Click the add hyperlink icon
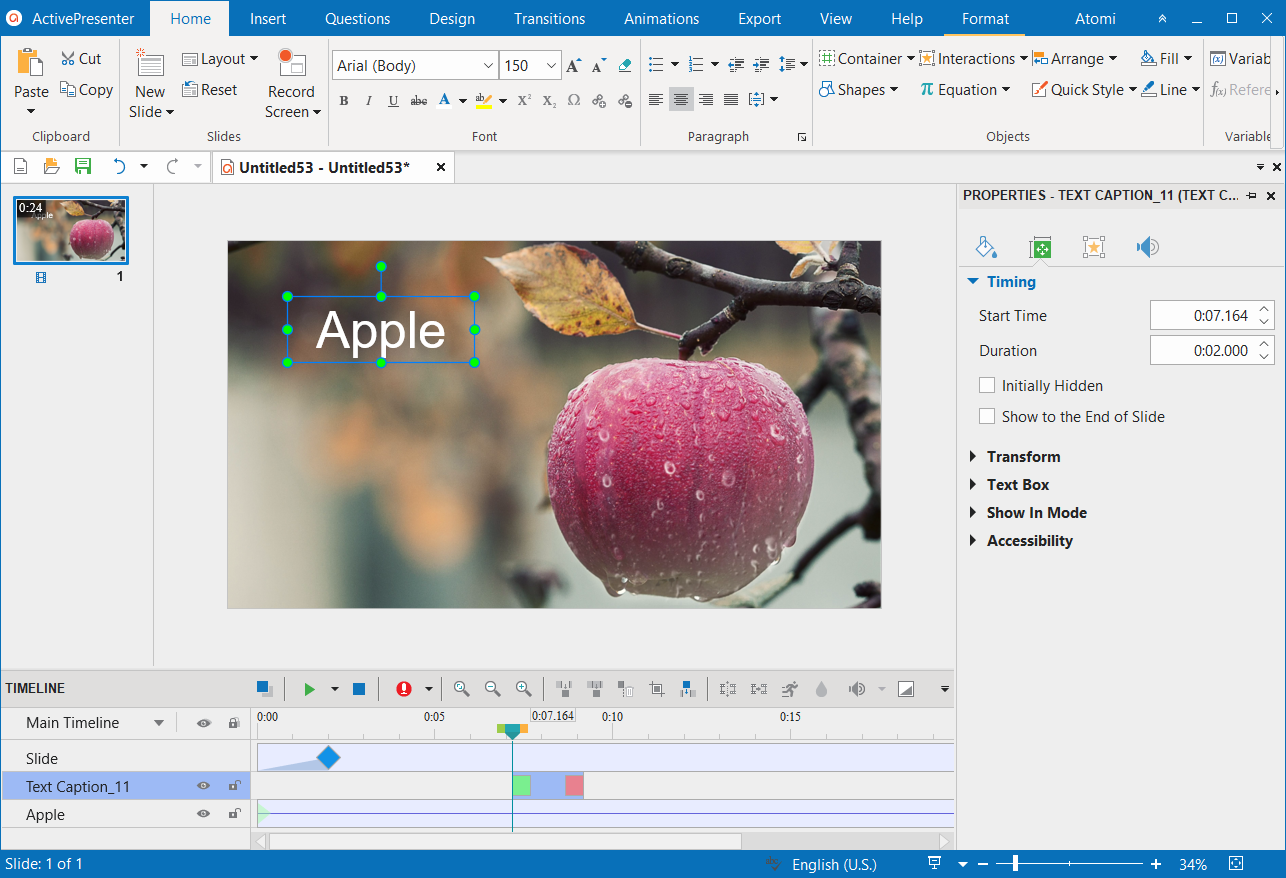 pyautogui.click(x=599, y=100)
